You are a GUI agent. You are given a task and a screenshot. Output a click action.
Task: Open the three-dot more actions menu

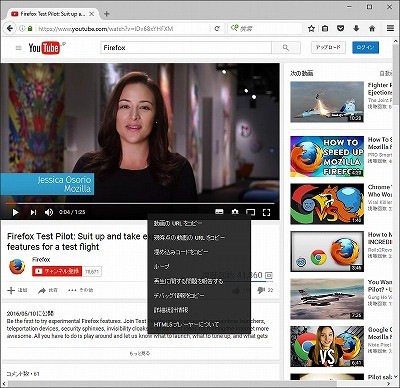pos(80,290)
